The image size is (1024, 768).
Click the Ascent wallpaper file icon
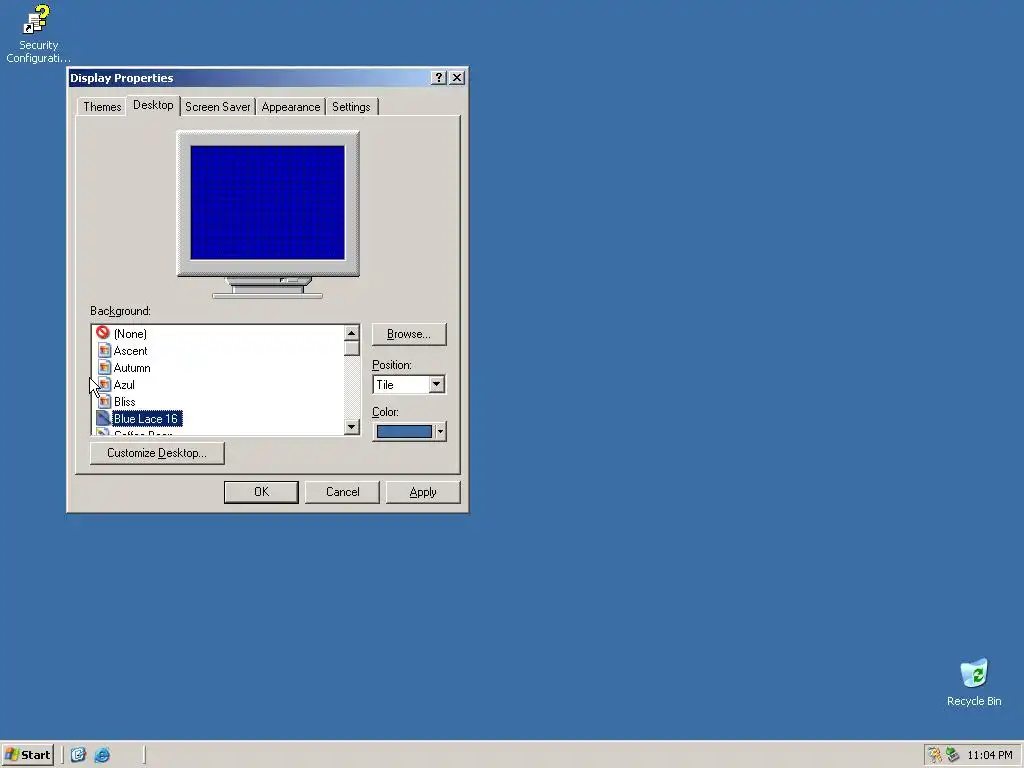104,350
